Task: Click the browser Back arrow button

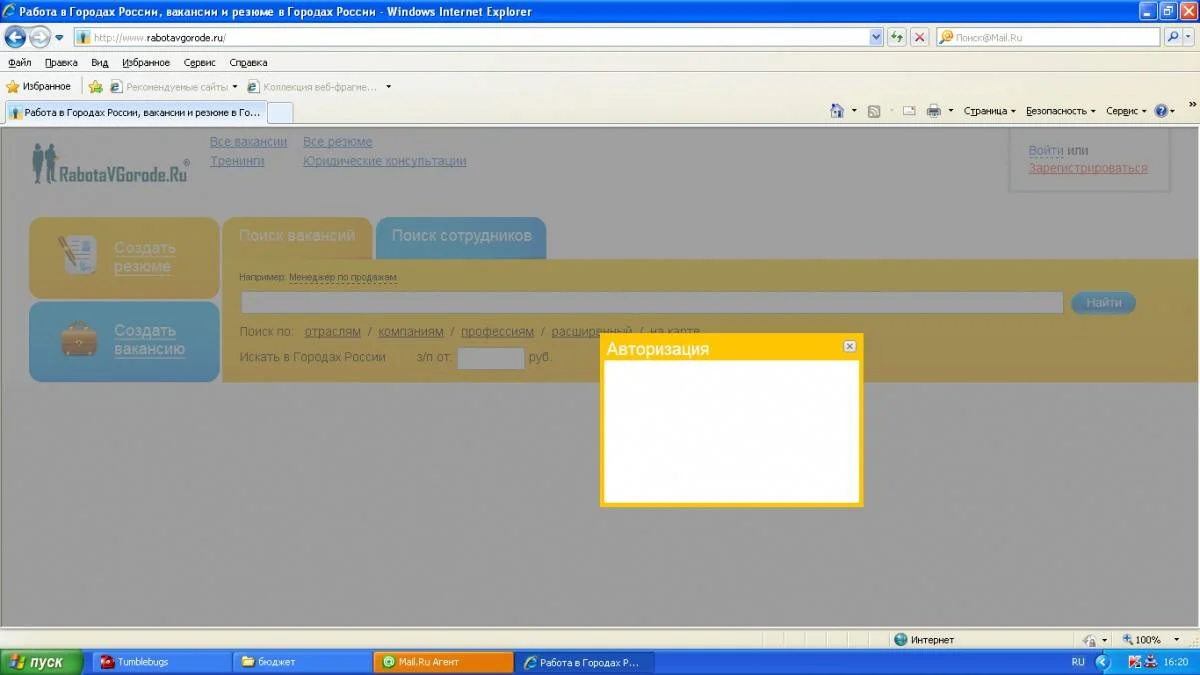Action: point(15,37)
